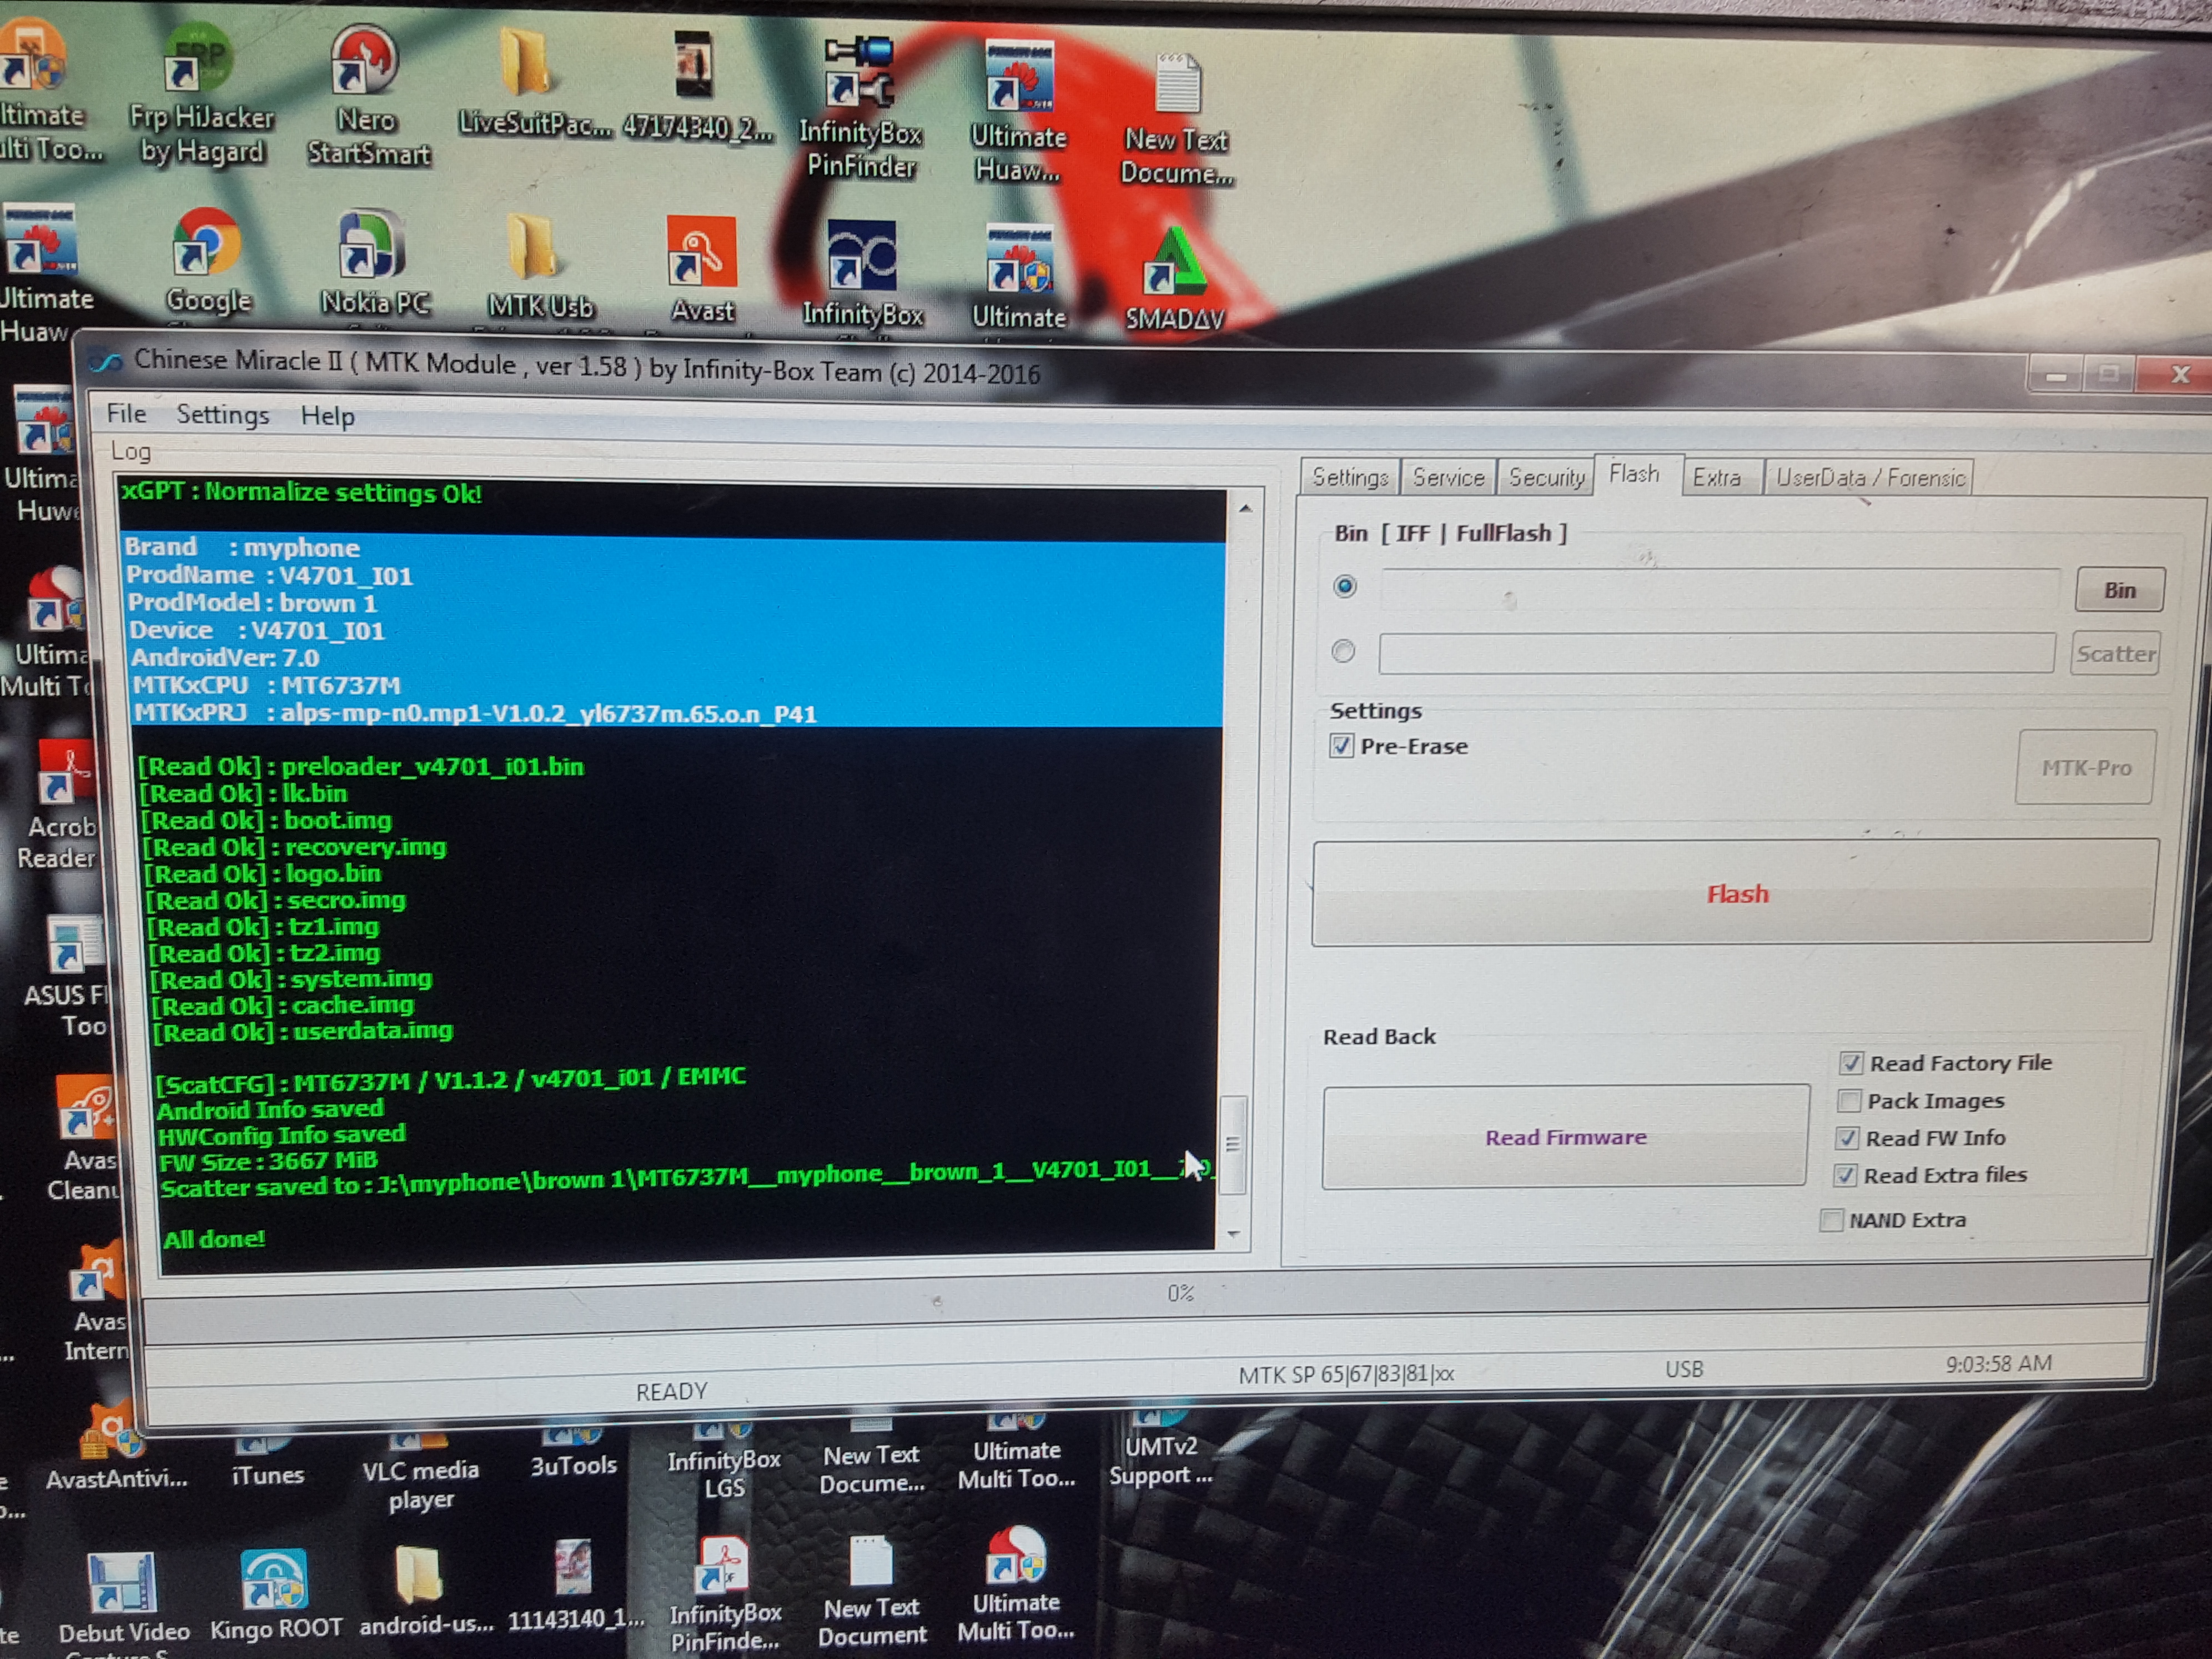Open the MTK Usb folder icon
The height and width of the screenshot is (1659, 2212).
(540, 266)
